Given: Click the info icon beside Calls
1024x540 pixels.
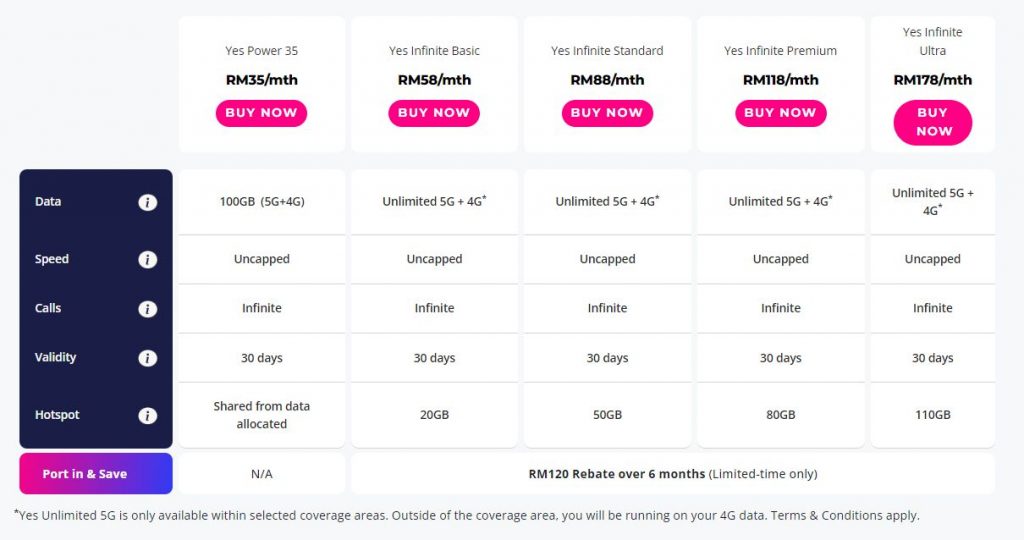Looking at the screenshot, I should click(147, 309).
